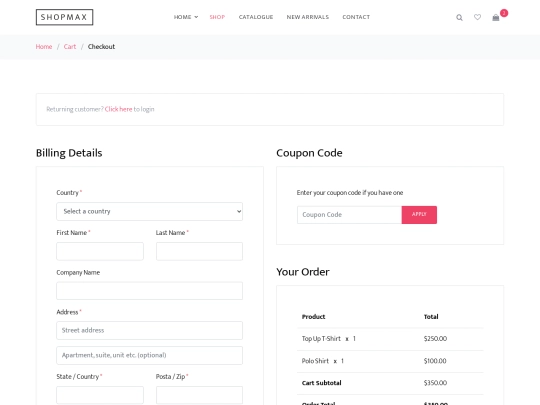The image size is (540, 405).
Task: Click the Top Up T-Shirt order row
Action: point(390,339)
